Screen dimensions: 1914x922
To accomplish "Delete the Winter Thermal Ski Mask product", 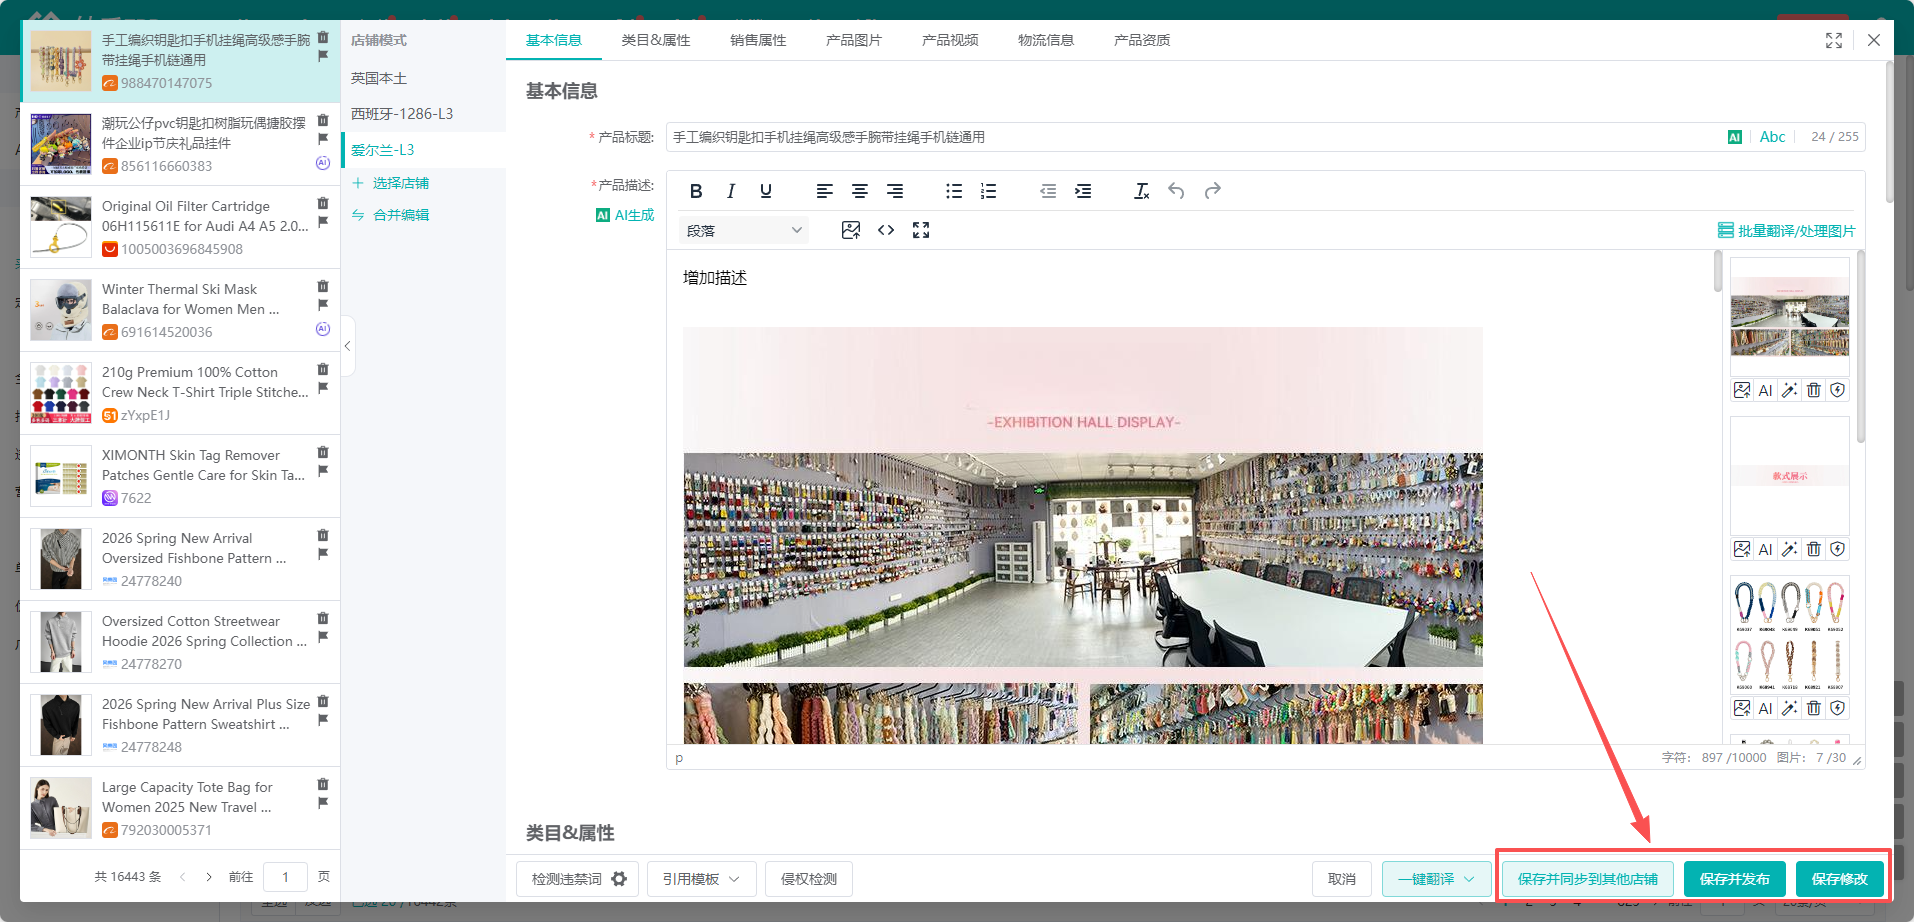I will [x=323, y=286].
